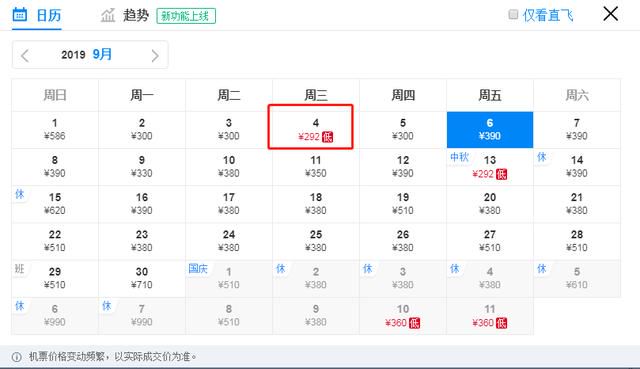Open the 2019 9月 month selector
This screenshot has width=640, height=369.
[87, 54]
